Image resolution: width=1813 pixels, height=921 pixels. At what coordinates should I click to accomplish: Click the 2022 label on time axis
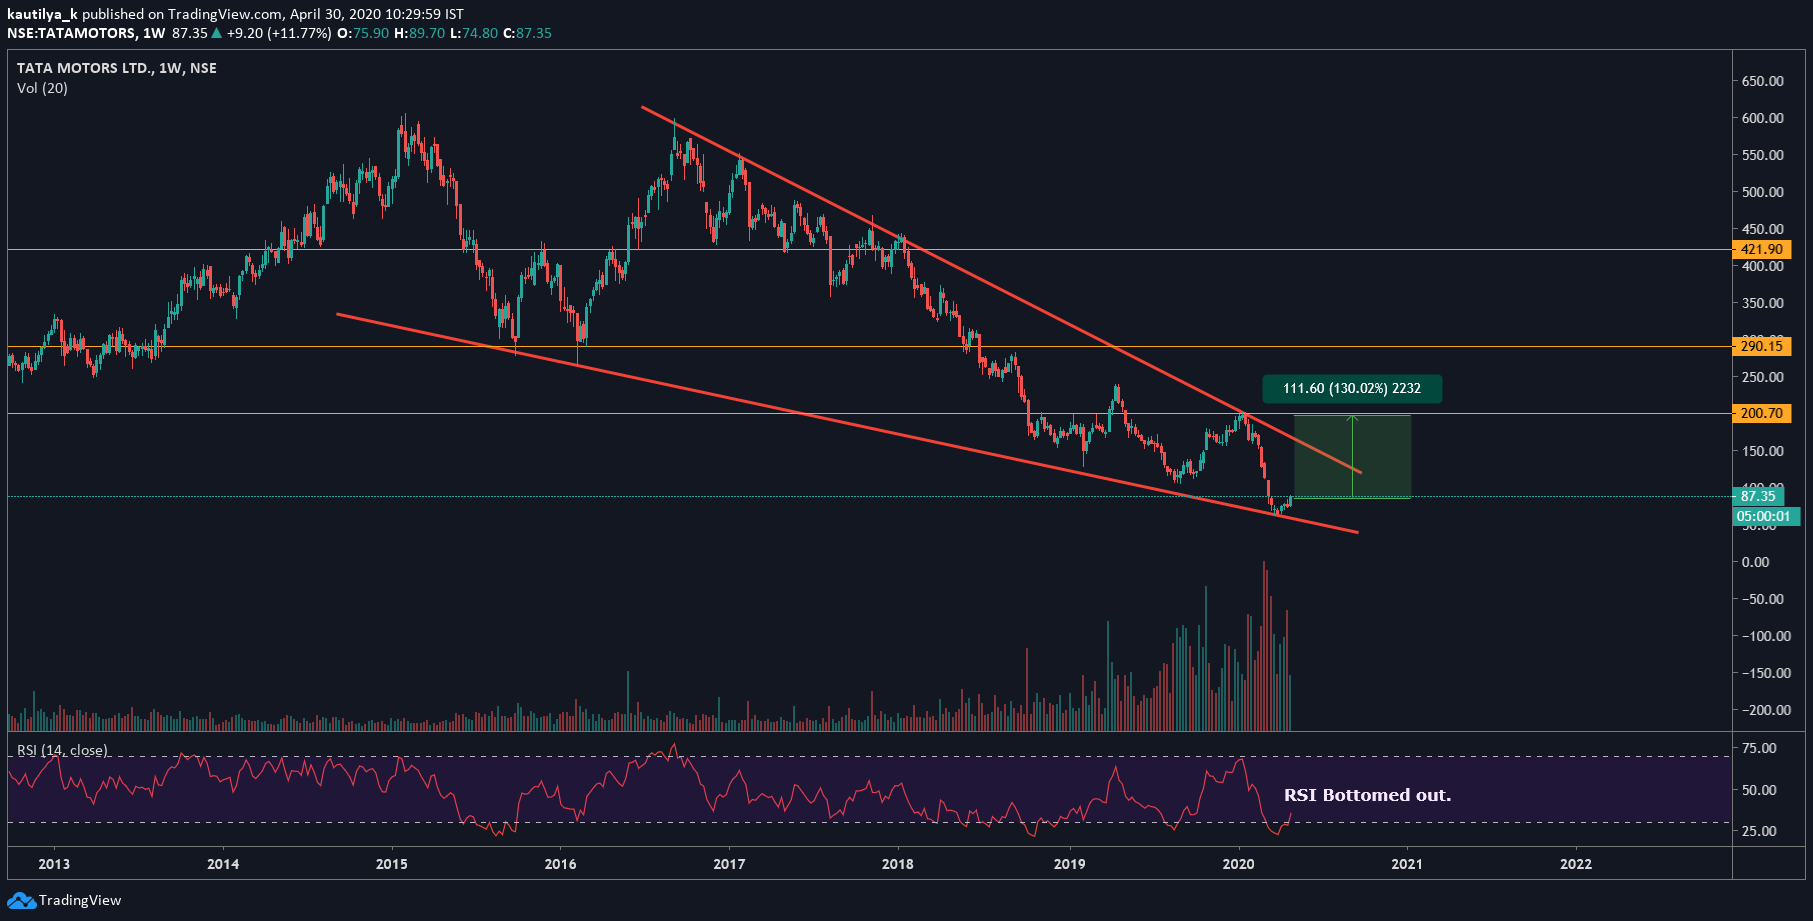(1576, 864)
